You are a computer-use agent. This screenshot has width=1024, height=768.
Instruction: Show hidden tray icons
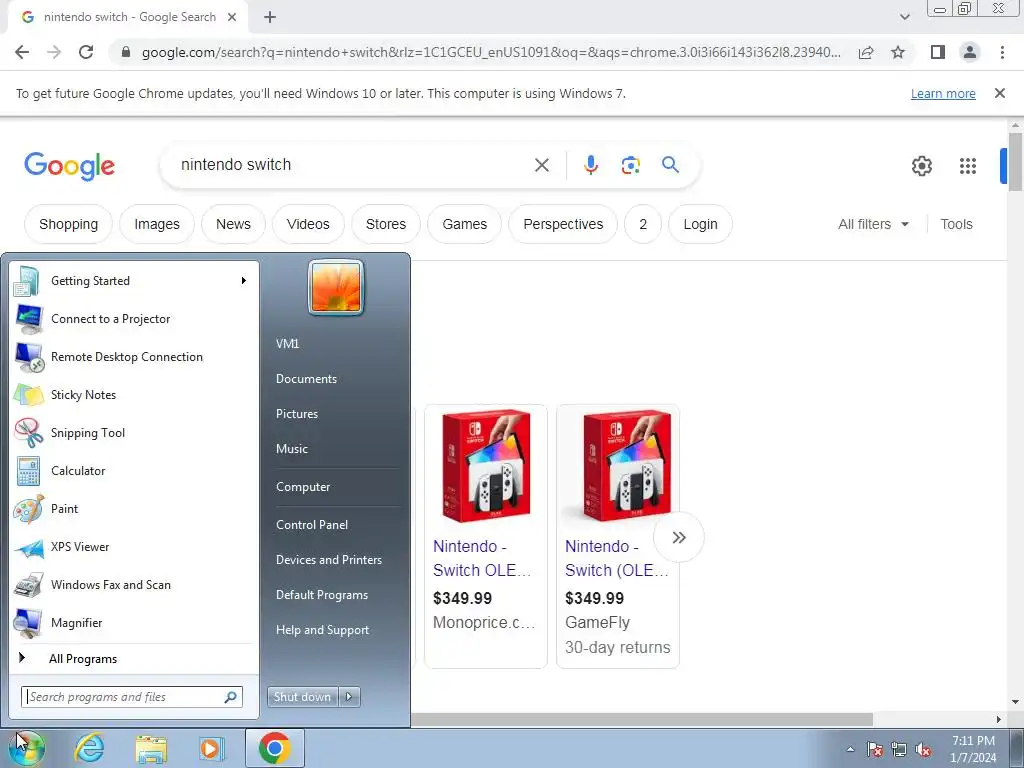(x=850, y=750)
